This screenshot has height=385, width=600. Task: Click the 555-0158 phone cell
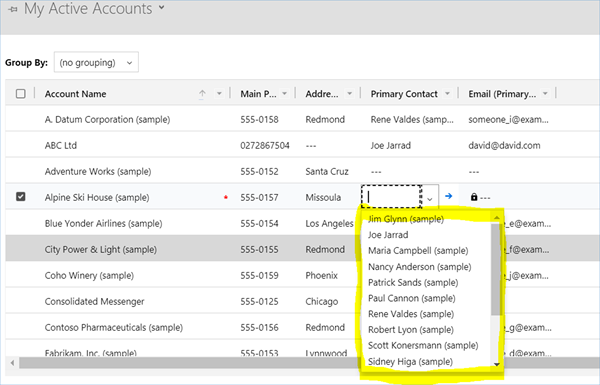[259, 119]
